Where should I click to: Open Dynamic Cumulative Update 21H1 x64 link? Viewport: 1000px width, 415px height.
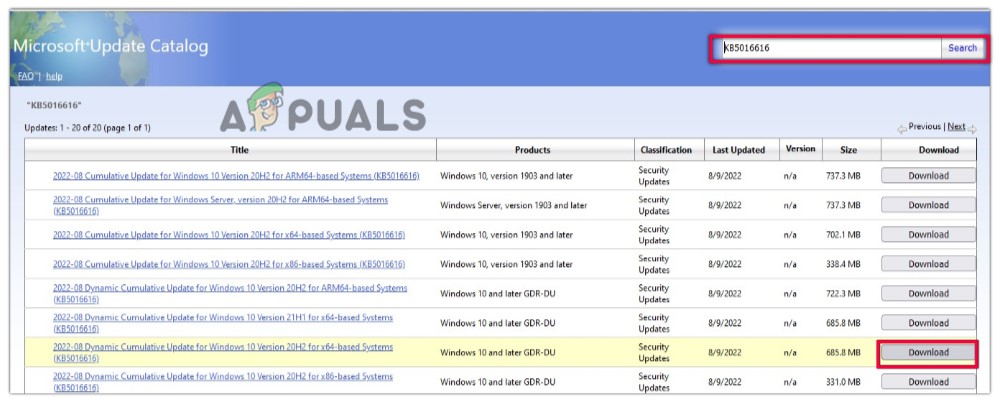(x=223, y=323)
